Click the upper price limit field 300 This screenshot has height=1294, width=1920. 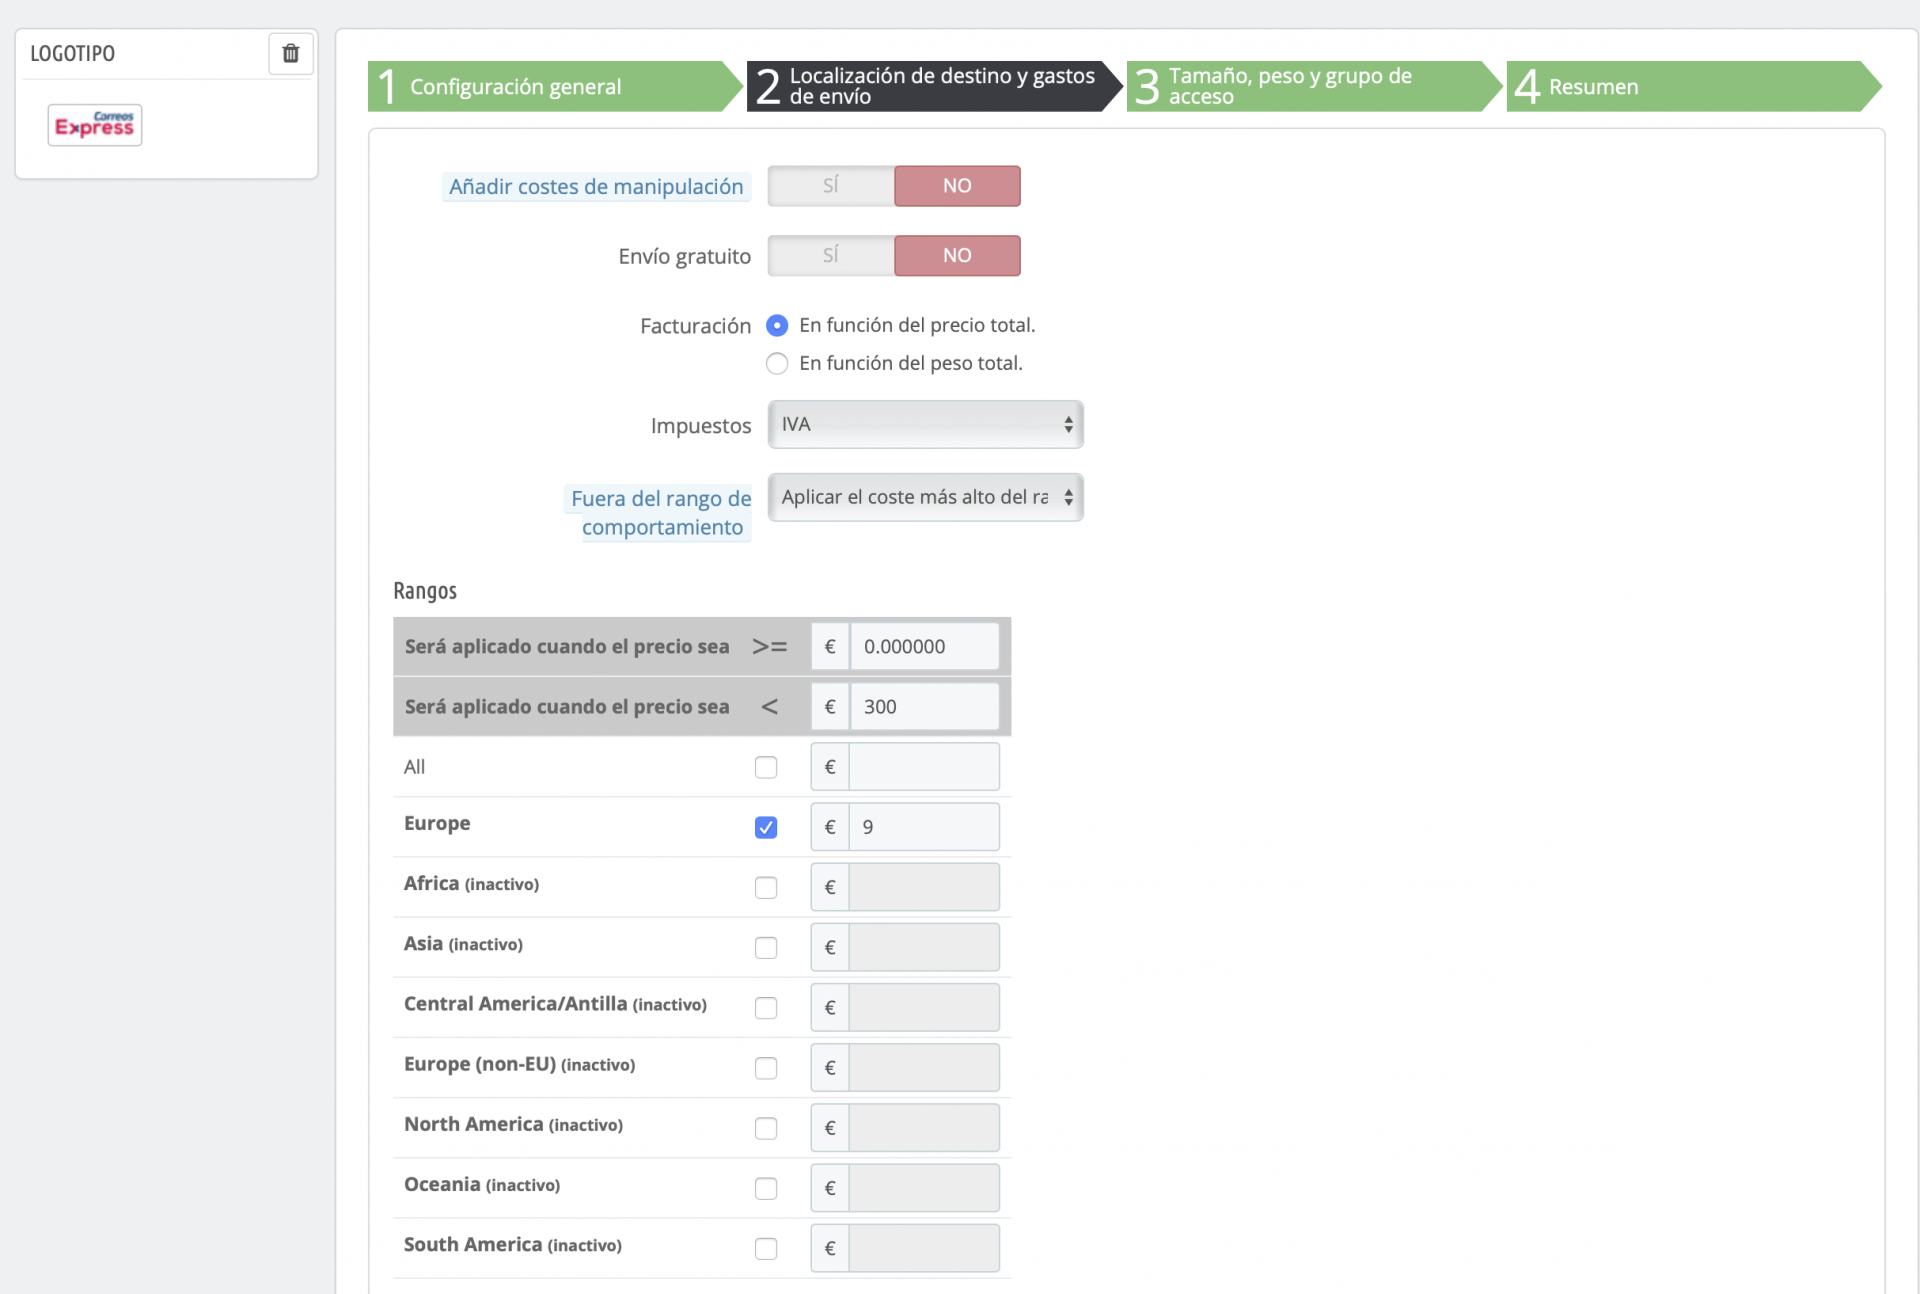click(x=924, y=707)
